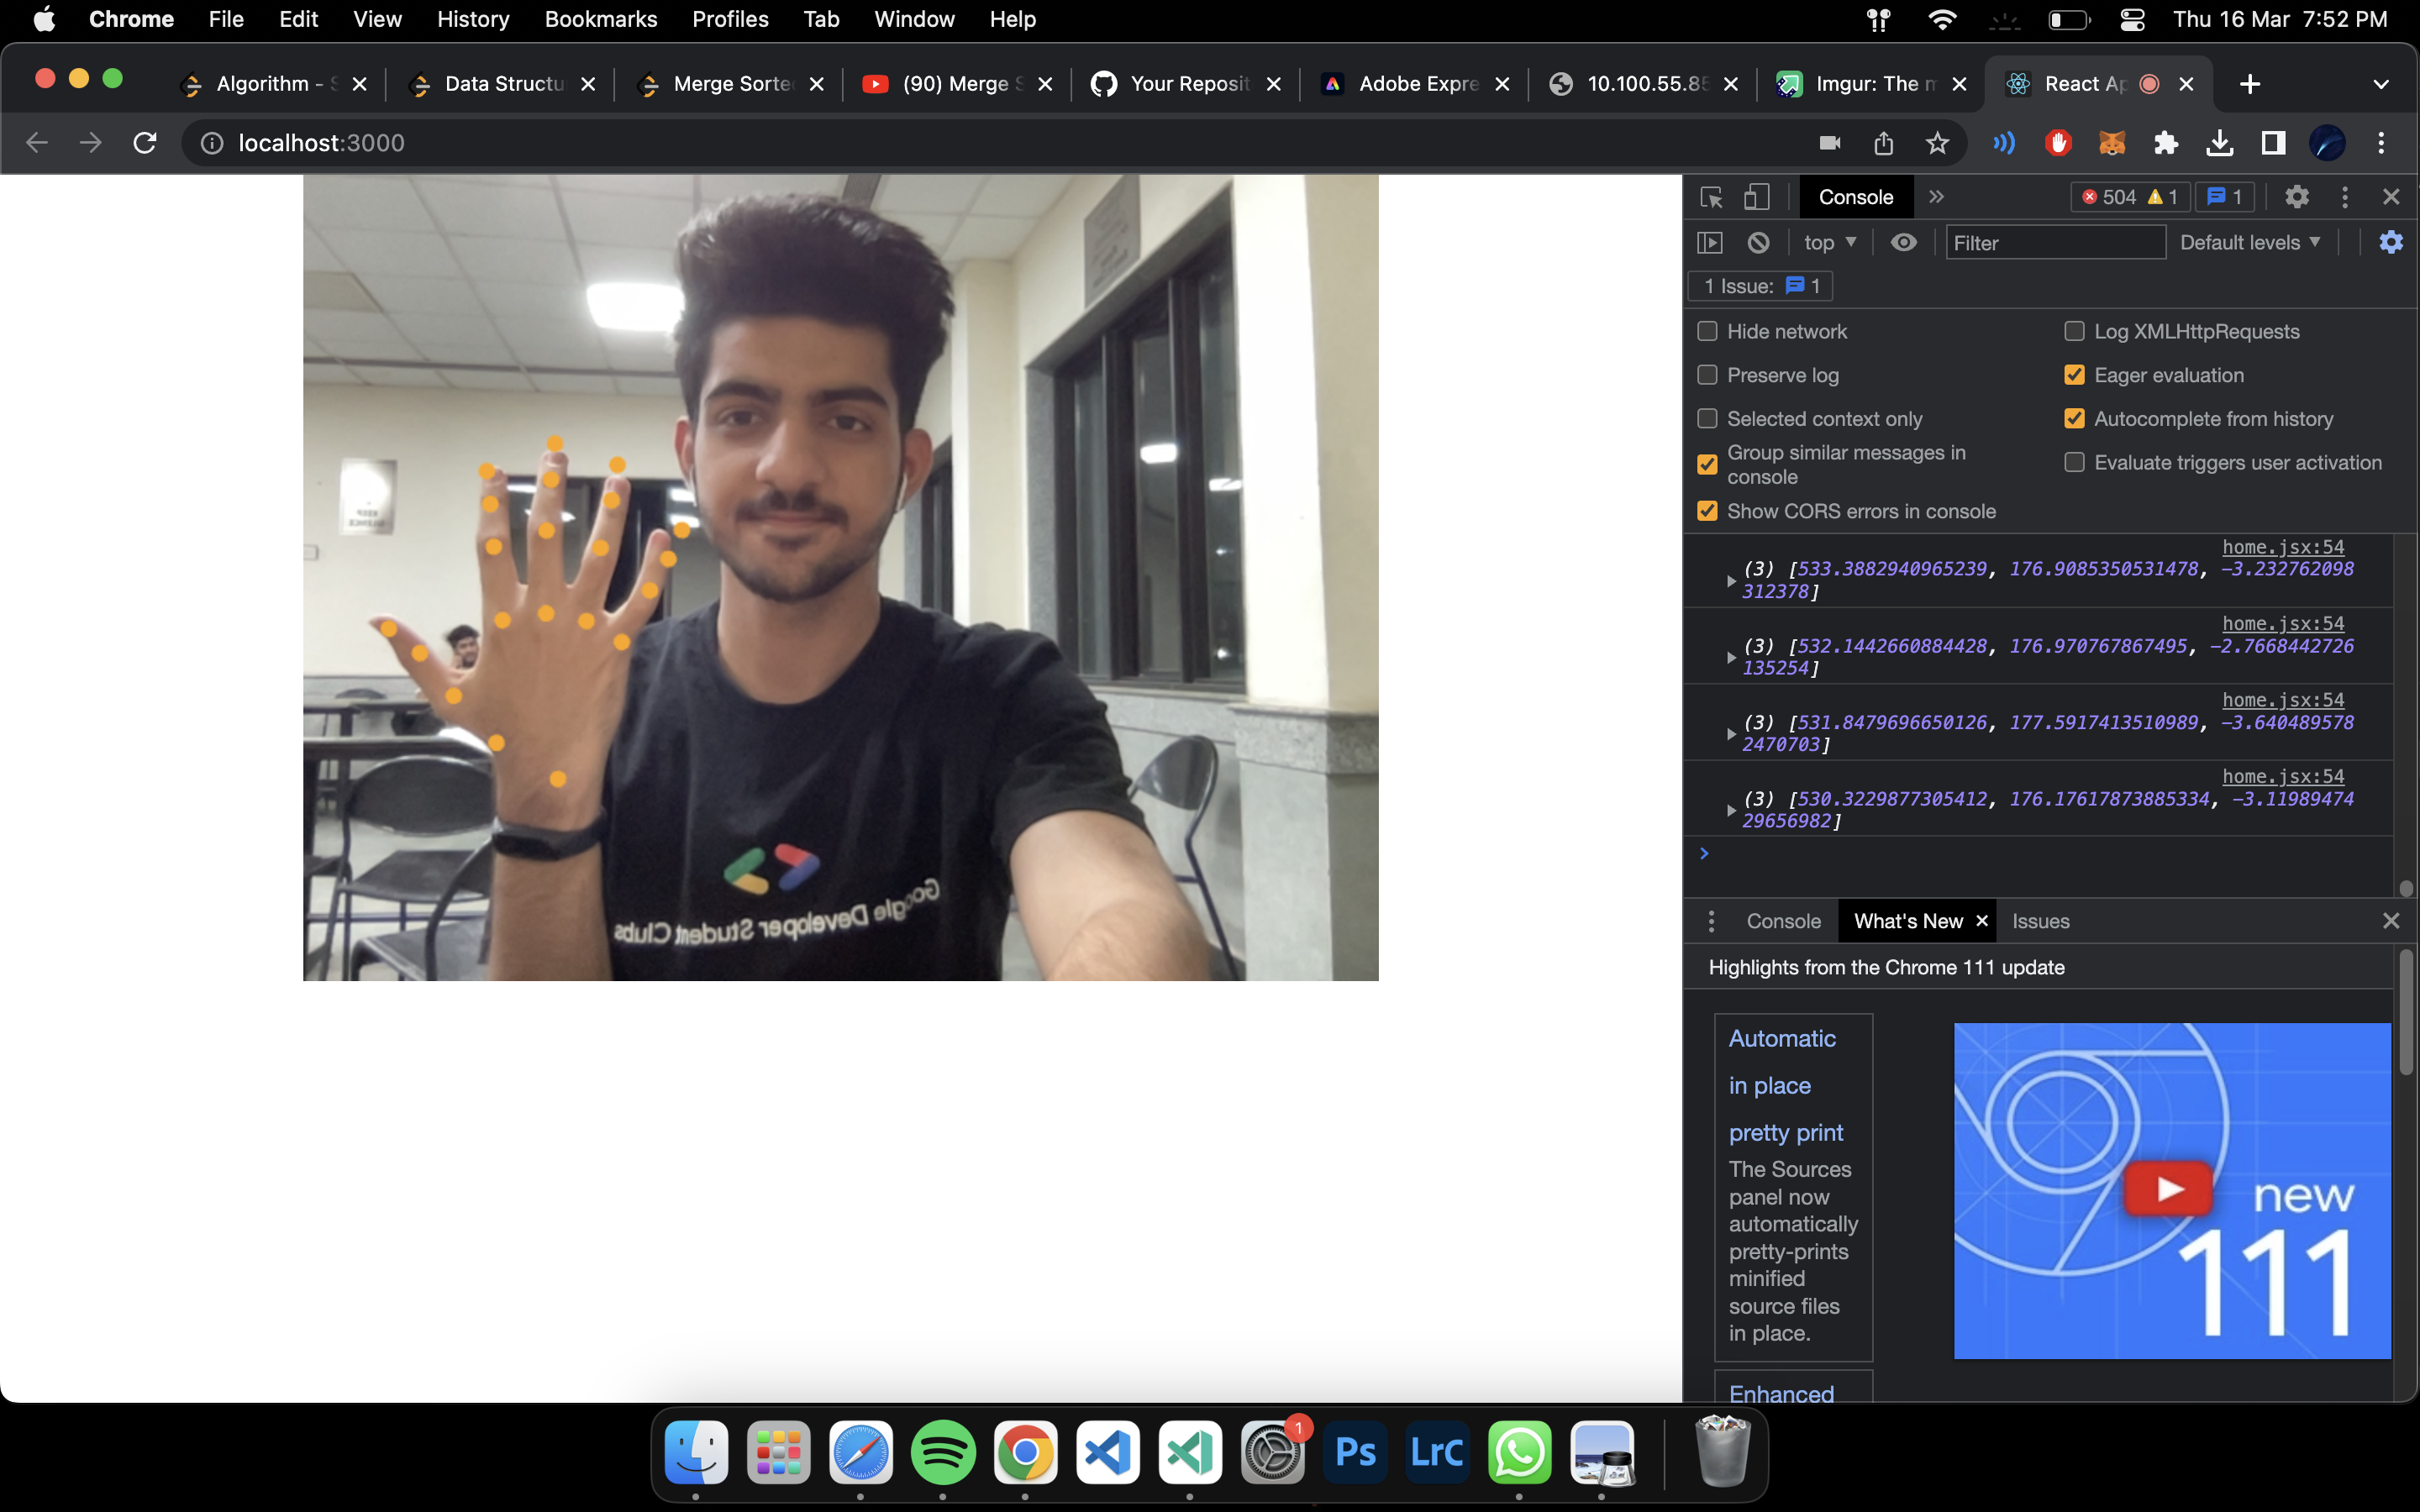This screenshot has height=1512, width=2420.
Task: Enable Log XMLHttpRequests checkbox
Action: point(2074,331)
